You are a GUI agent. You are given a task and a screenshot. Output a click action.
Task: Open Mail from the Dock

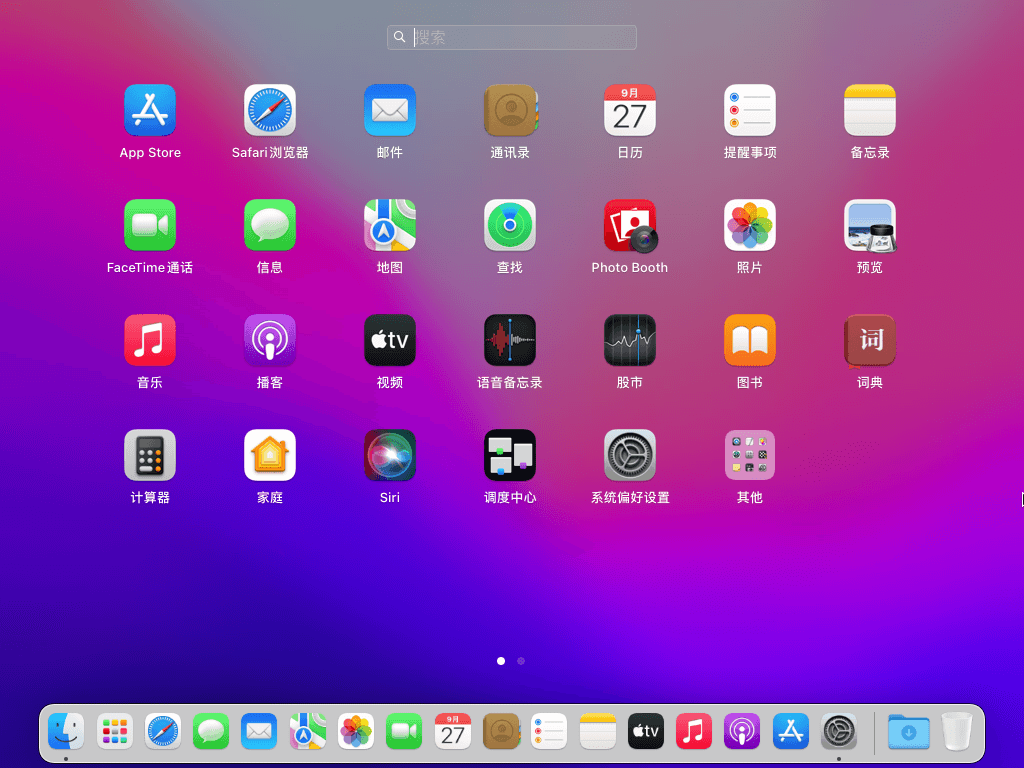point(259,731)
